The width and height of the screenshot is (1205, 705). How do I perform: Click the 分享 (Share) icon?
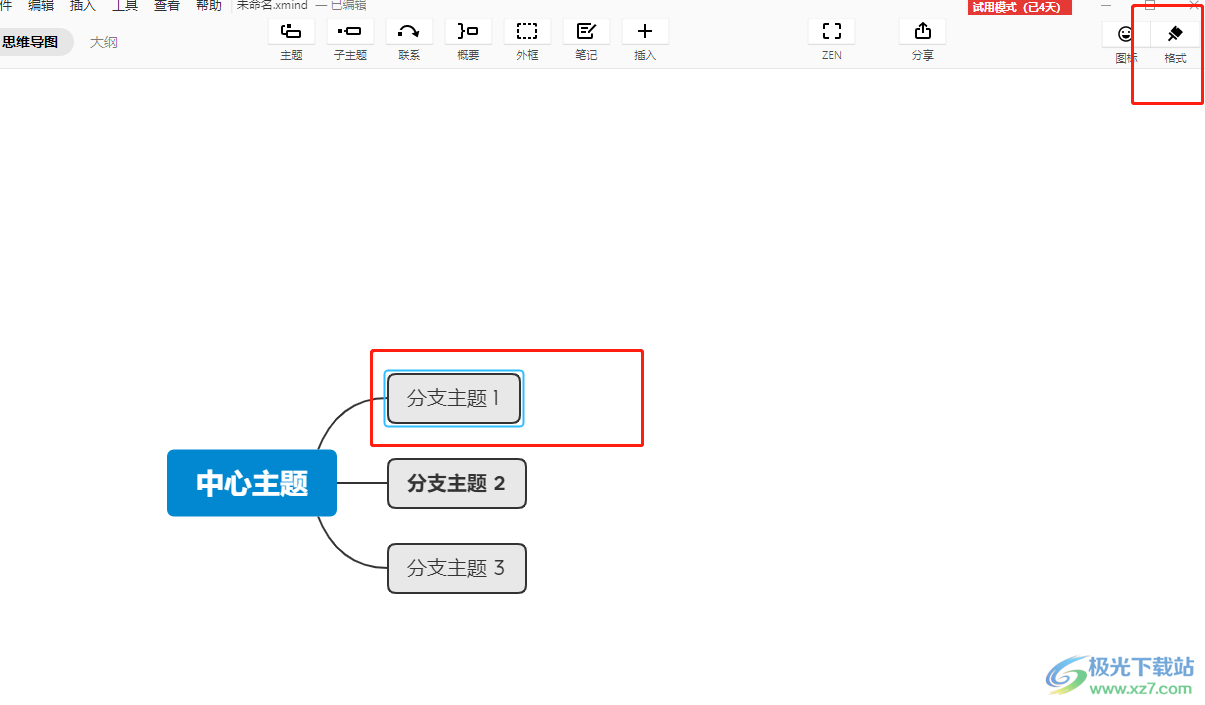click(x=922, y=32)
